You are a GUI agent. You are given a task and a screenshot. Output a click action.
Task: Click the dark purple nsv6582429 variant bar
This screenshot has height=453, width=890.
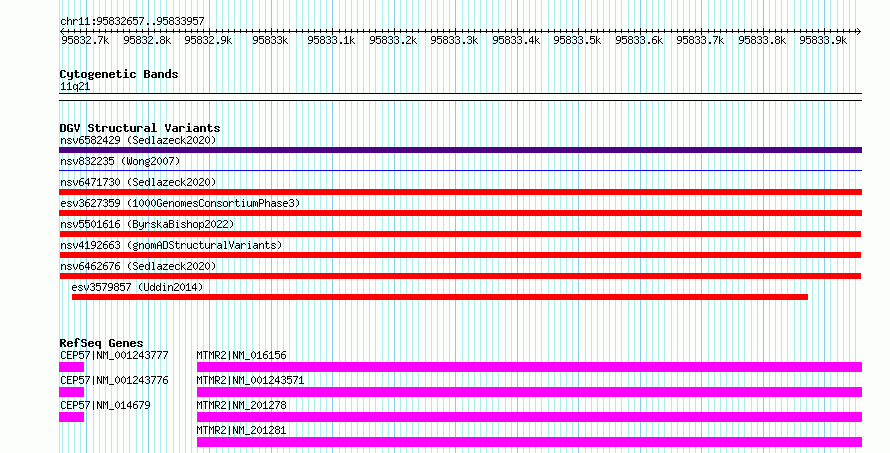click(x=460, y=150)
